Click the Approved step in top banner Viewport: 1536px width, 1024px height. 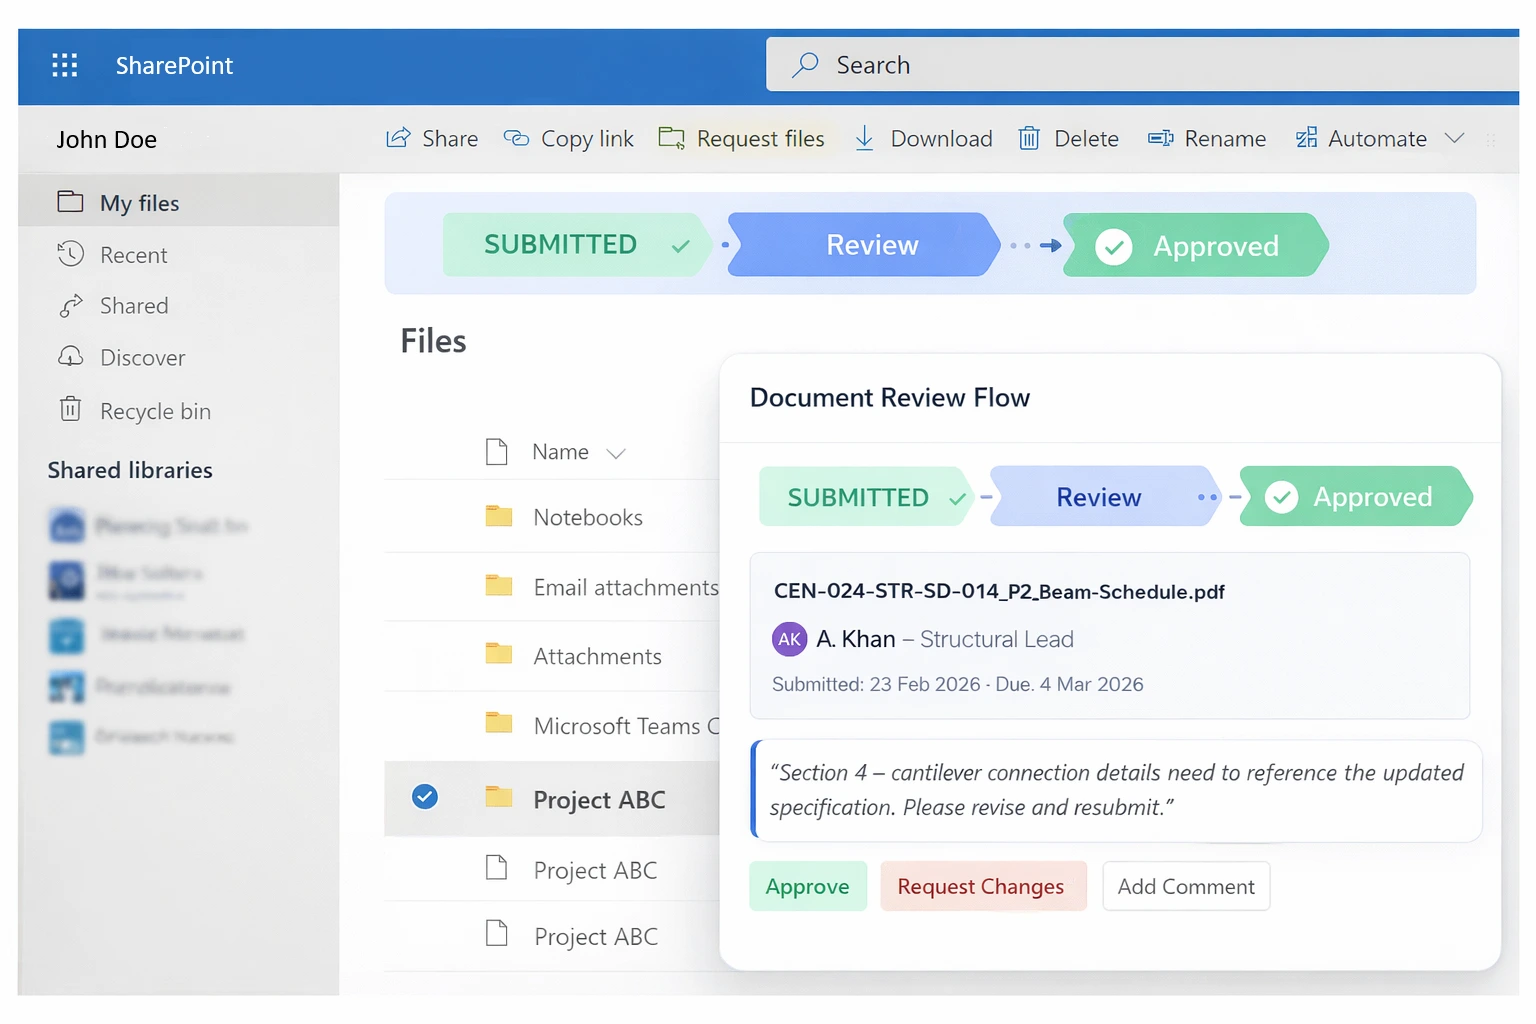point(1196,245)
